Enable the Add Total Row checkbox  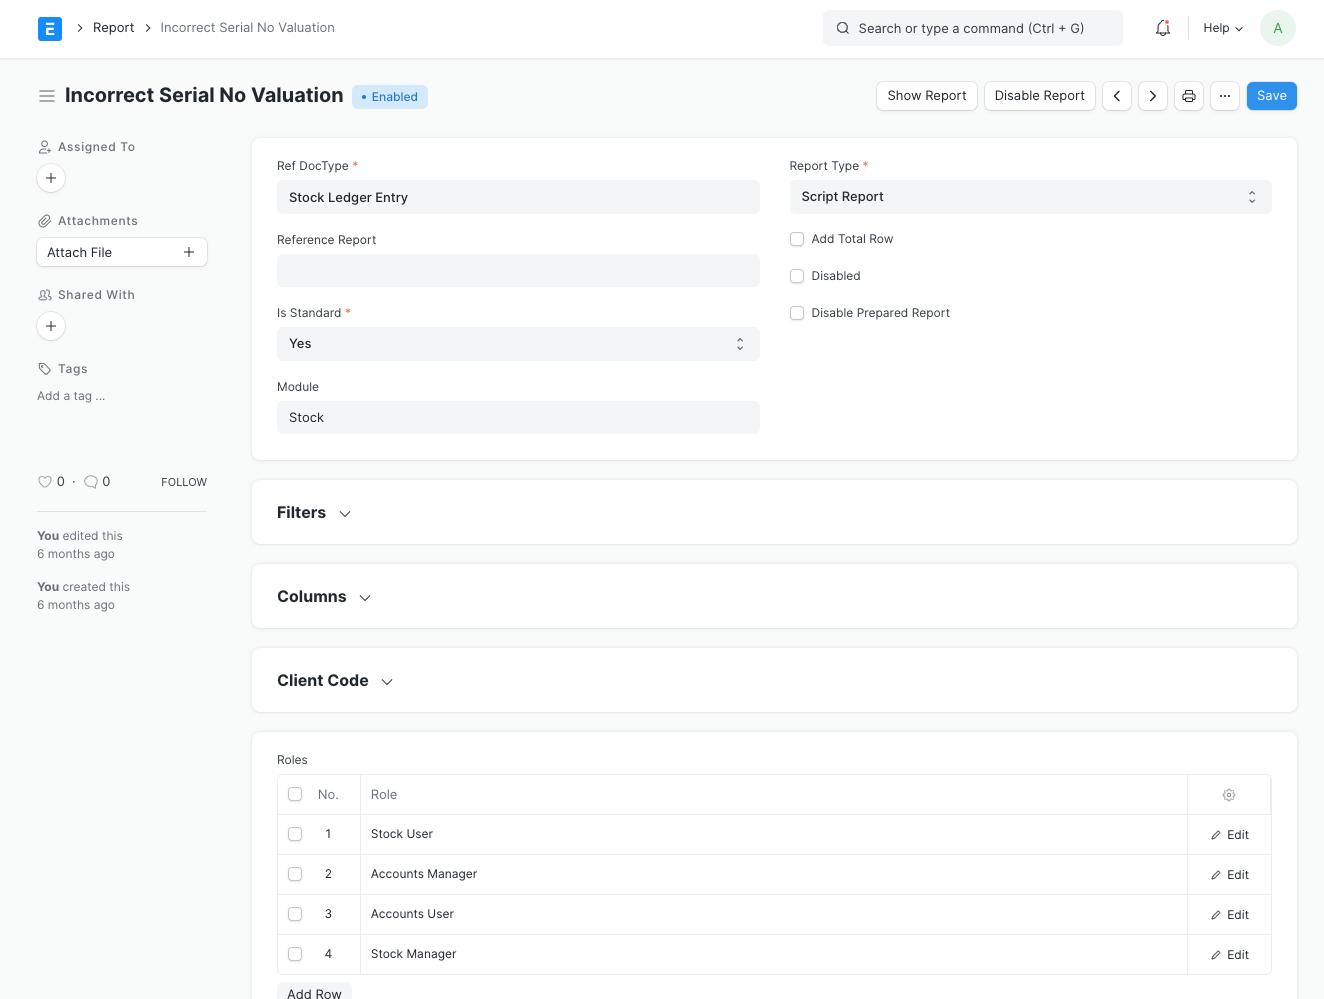pos(797,239)
